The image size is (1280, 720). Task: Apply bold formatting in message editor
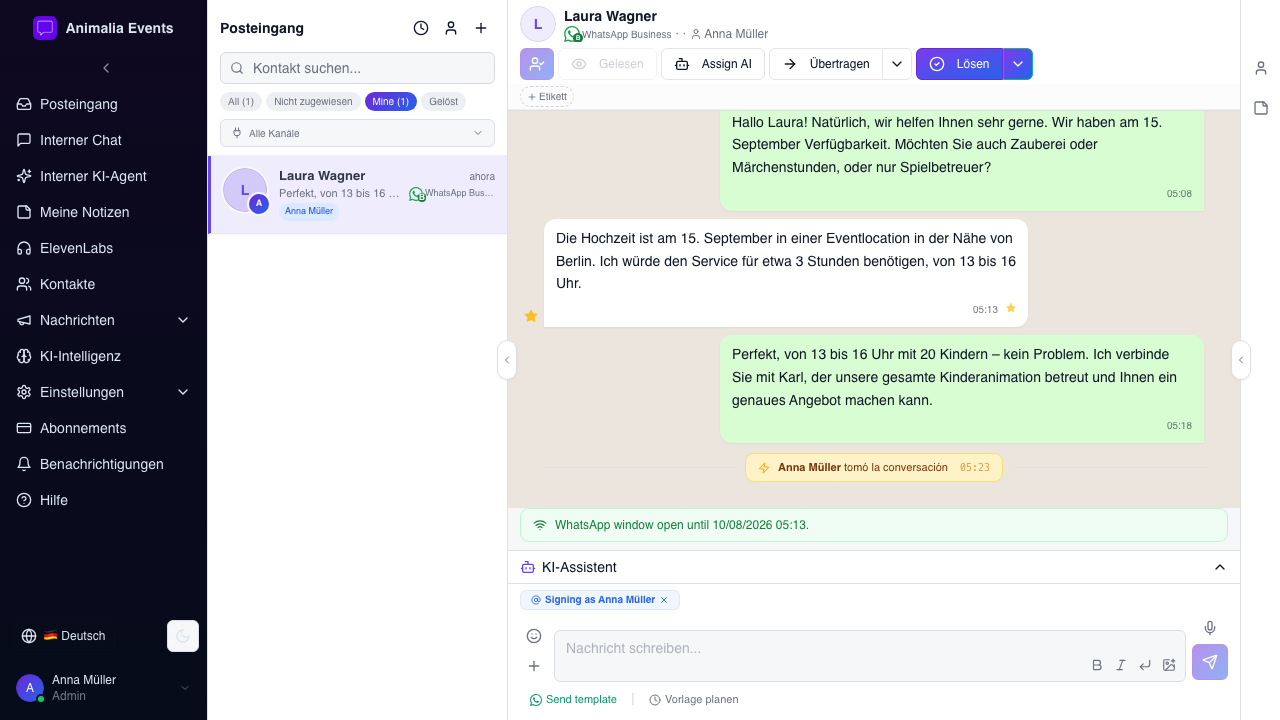(x=1097, y=665)
